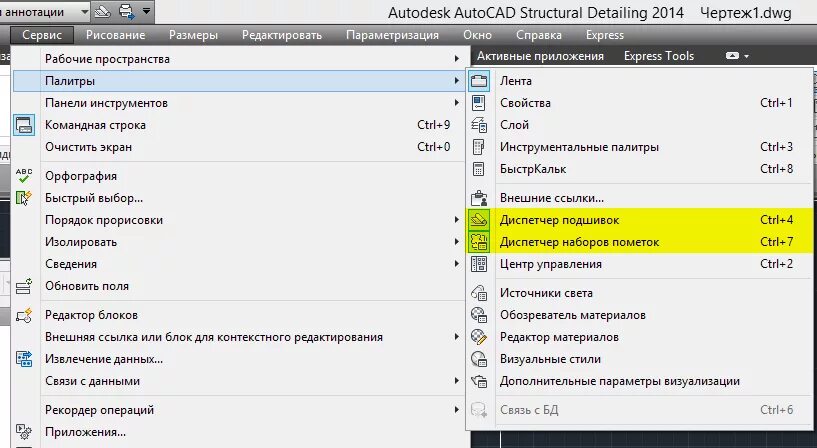Open the quick access toolbar customize arrow
Image resolution: width=817 pixels, height=448 pixels.
(x=147, y=11)
